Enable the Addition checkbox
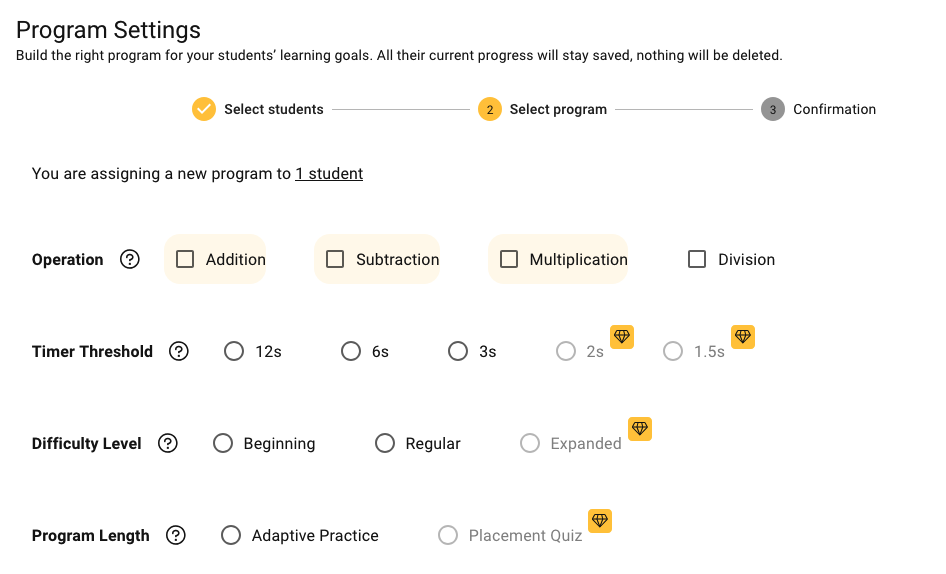 coord(185,259)
